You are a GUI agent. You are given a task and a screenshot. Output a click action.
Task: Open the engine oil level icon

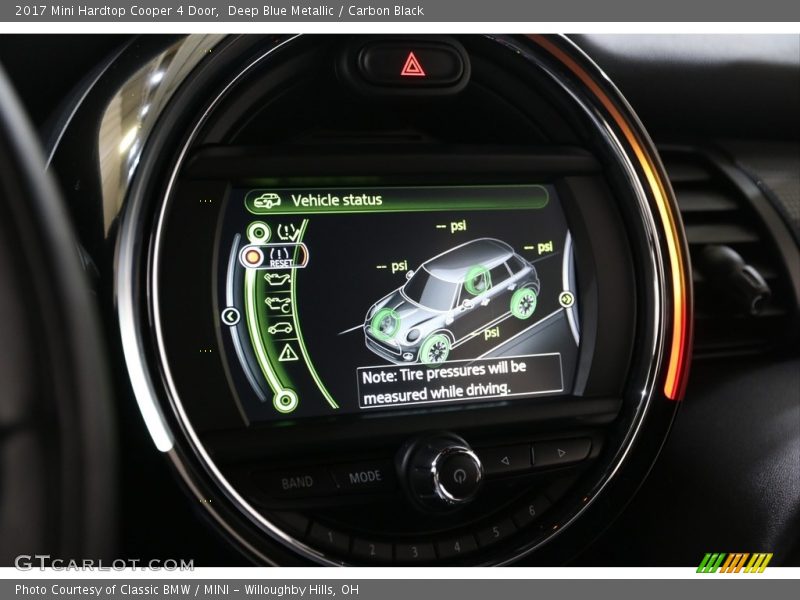pos(277,279)
